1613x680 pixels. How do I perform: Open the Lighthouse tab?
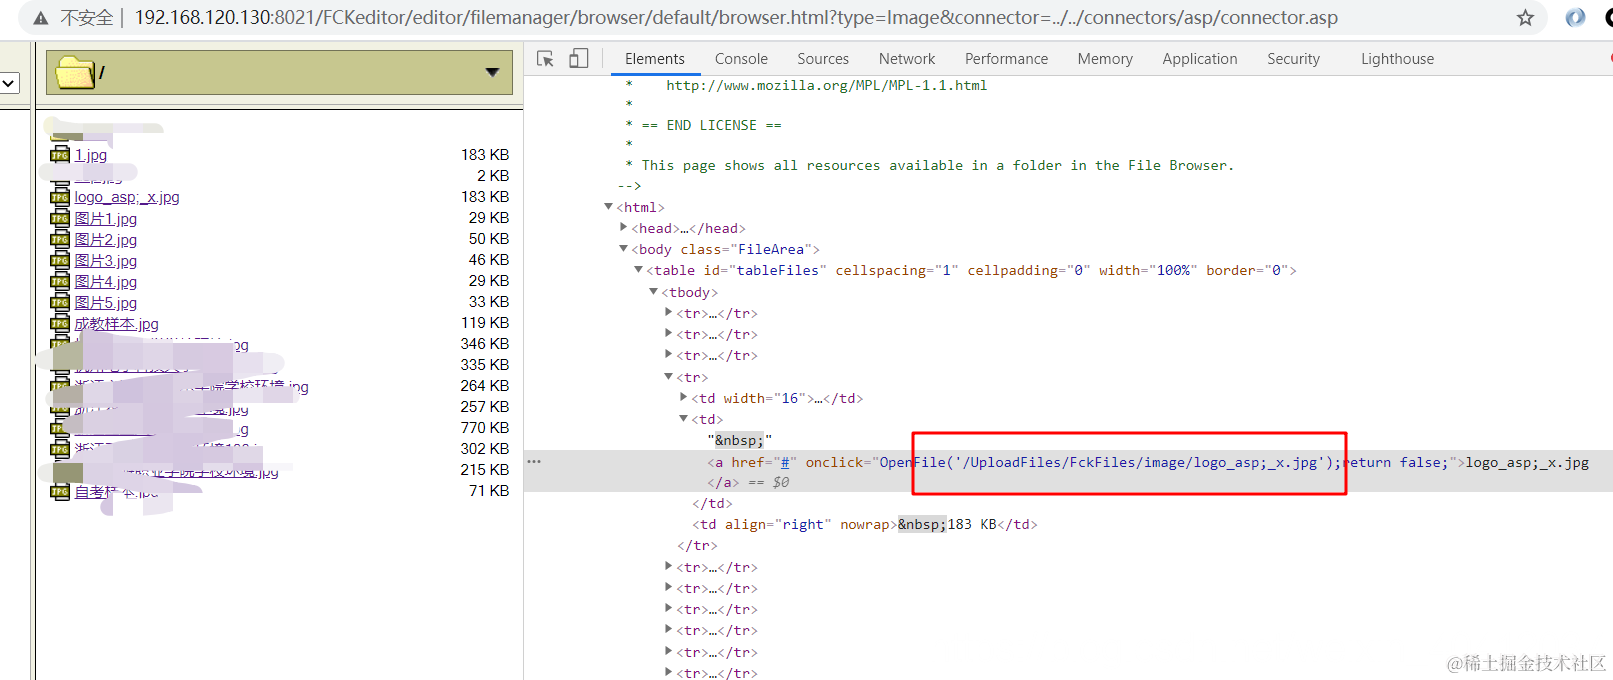1397,59
